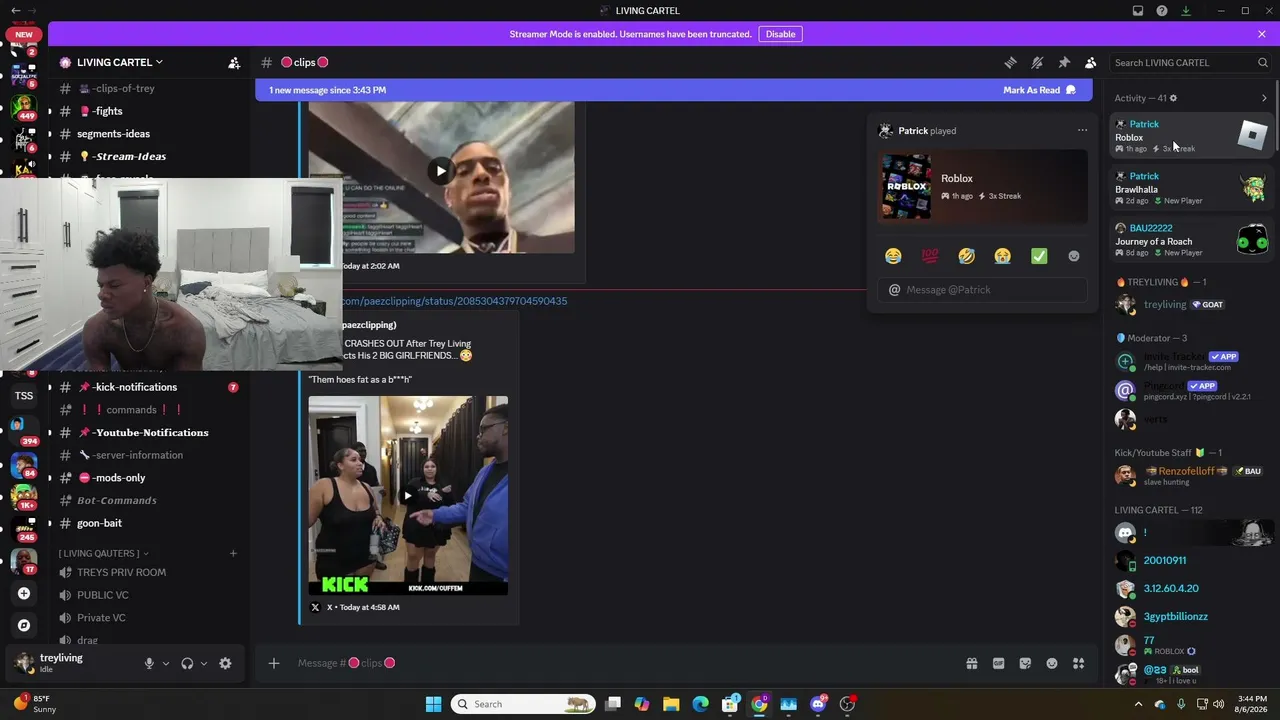Open the clips-of-trey channel

[x=150, y=89]
